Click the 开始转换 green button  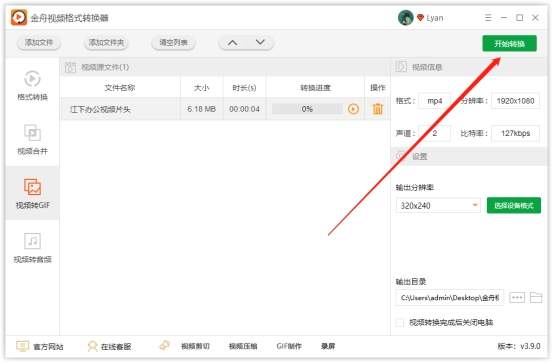pyautogui.click(x=509, y=43)
